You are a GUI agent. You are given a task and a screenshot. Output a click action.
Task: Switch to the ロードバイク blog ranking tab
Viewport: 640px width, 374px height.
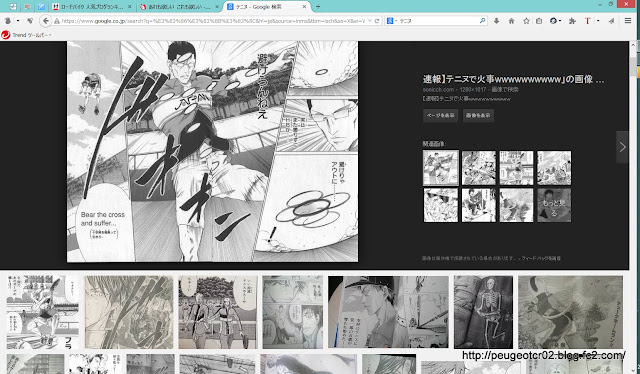[x=92, y=7]
